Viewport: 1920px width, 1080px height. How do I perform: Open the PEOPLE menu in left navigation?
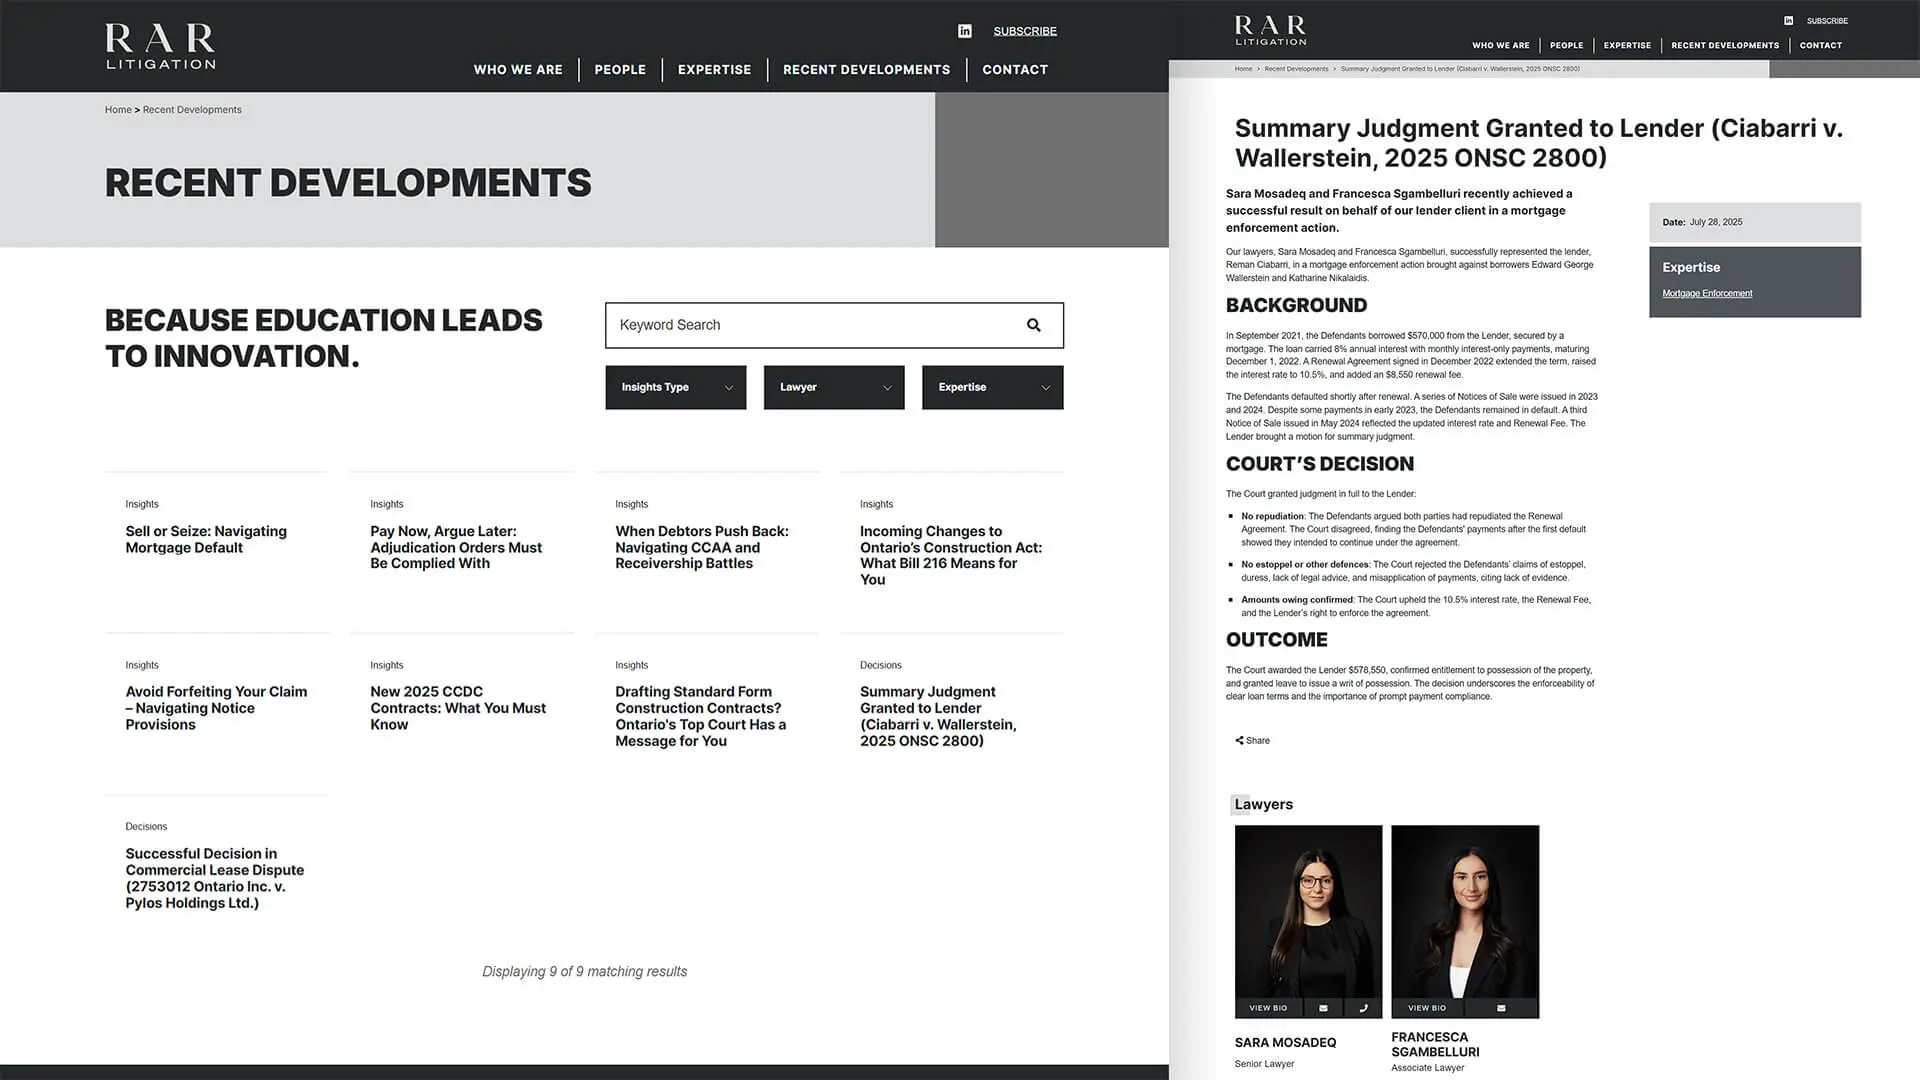point(620,70)
